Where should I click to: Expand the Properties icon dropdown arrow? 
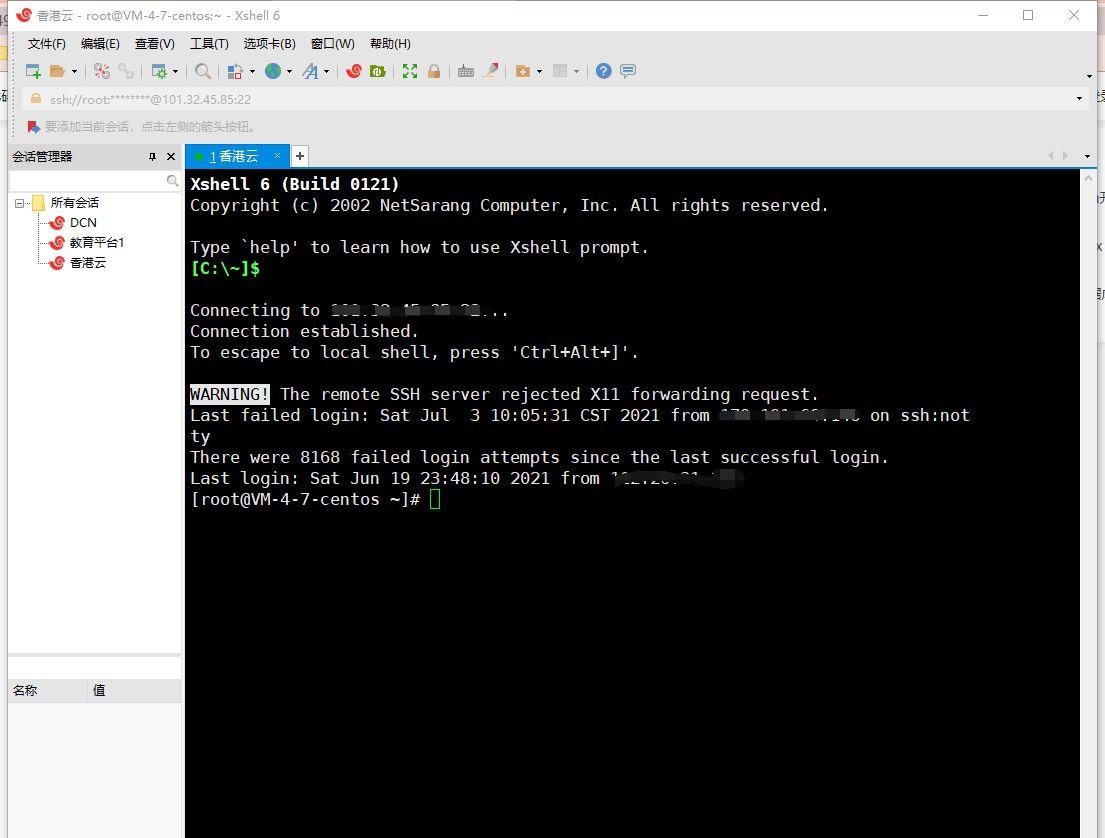[175, 71]
